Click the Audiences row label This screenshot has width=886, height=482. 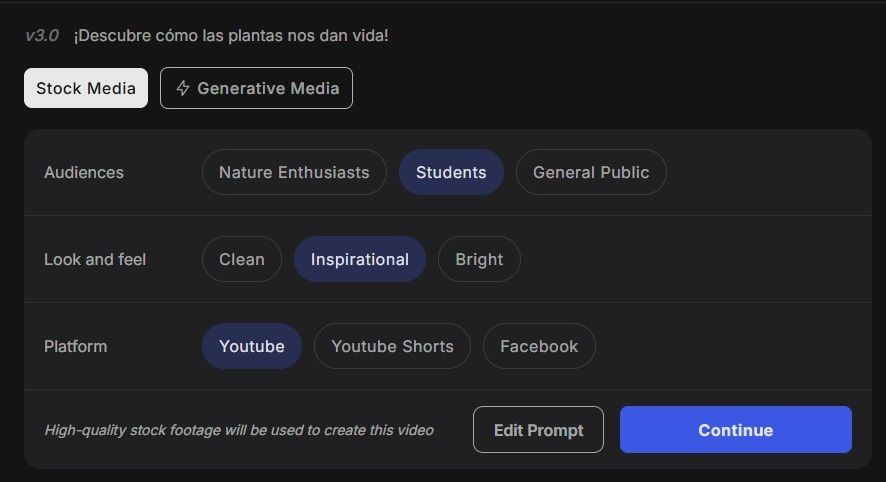84,172
